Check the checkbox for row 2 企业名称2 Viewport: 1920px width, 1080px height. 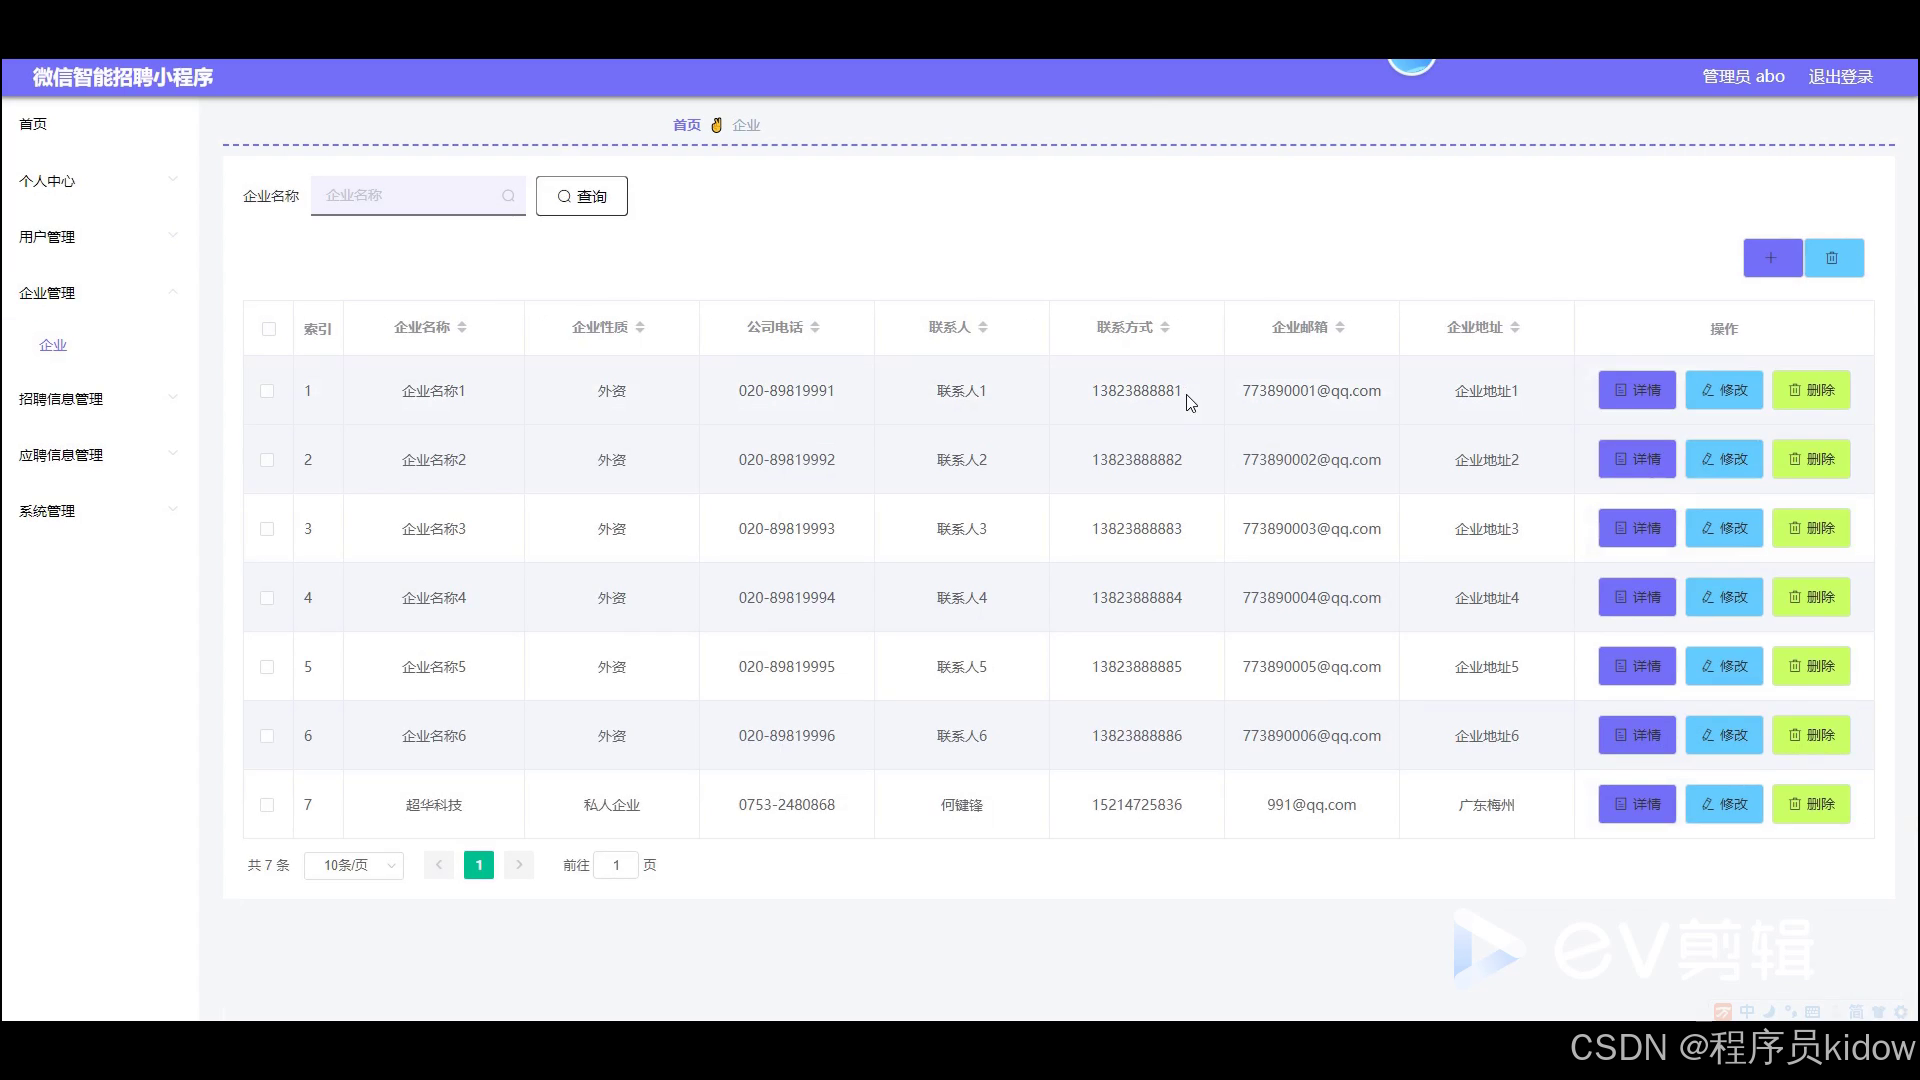pos(267,460)
